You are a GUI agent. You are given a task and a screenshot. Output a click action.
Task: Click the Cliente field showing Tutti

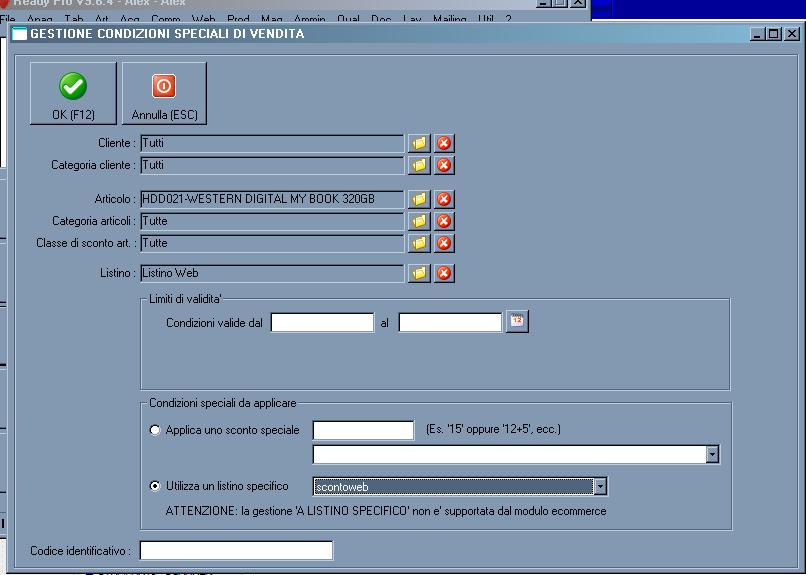pos(272,143)
